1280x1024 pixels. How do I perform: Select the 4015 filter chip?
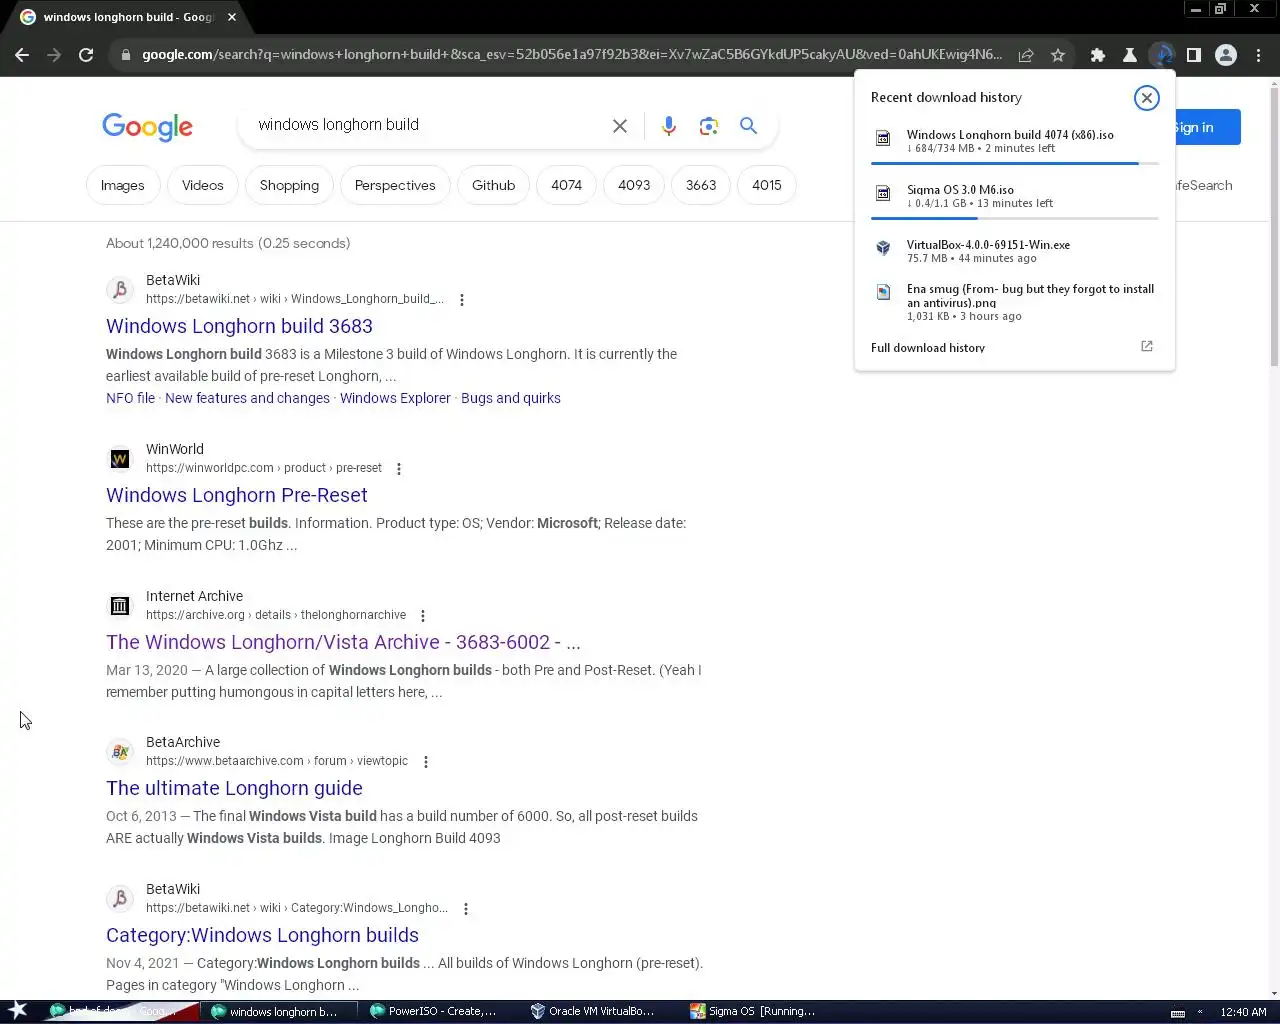click(x=767, y=186)
